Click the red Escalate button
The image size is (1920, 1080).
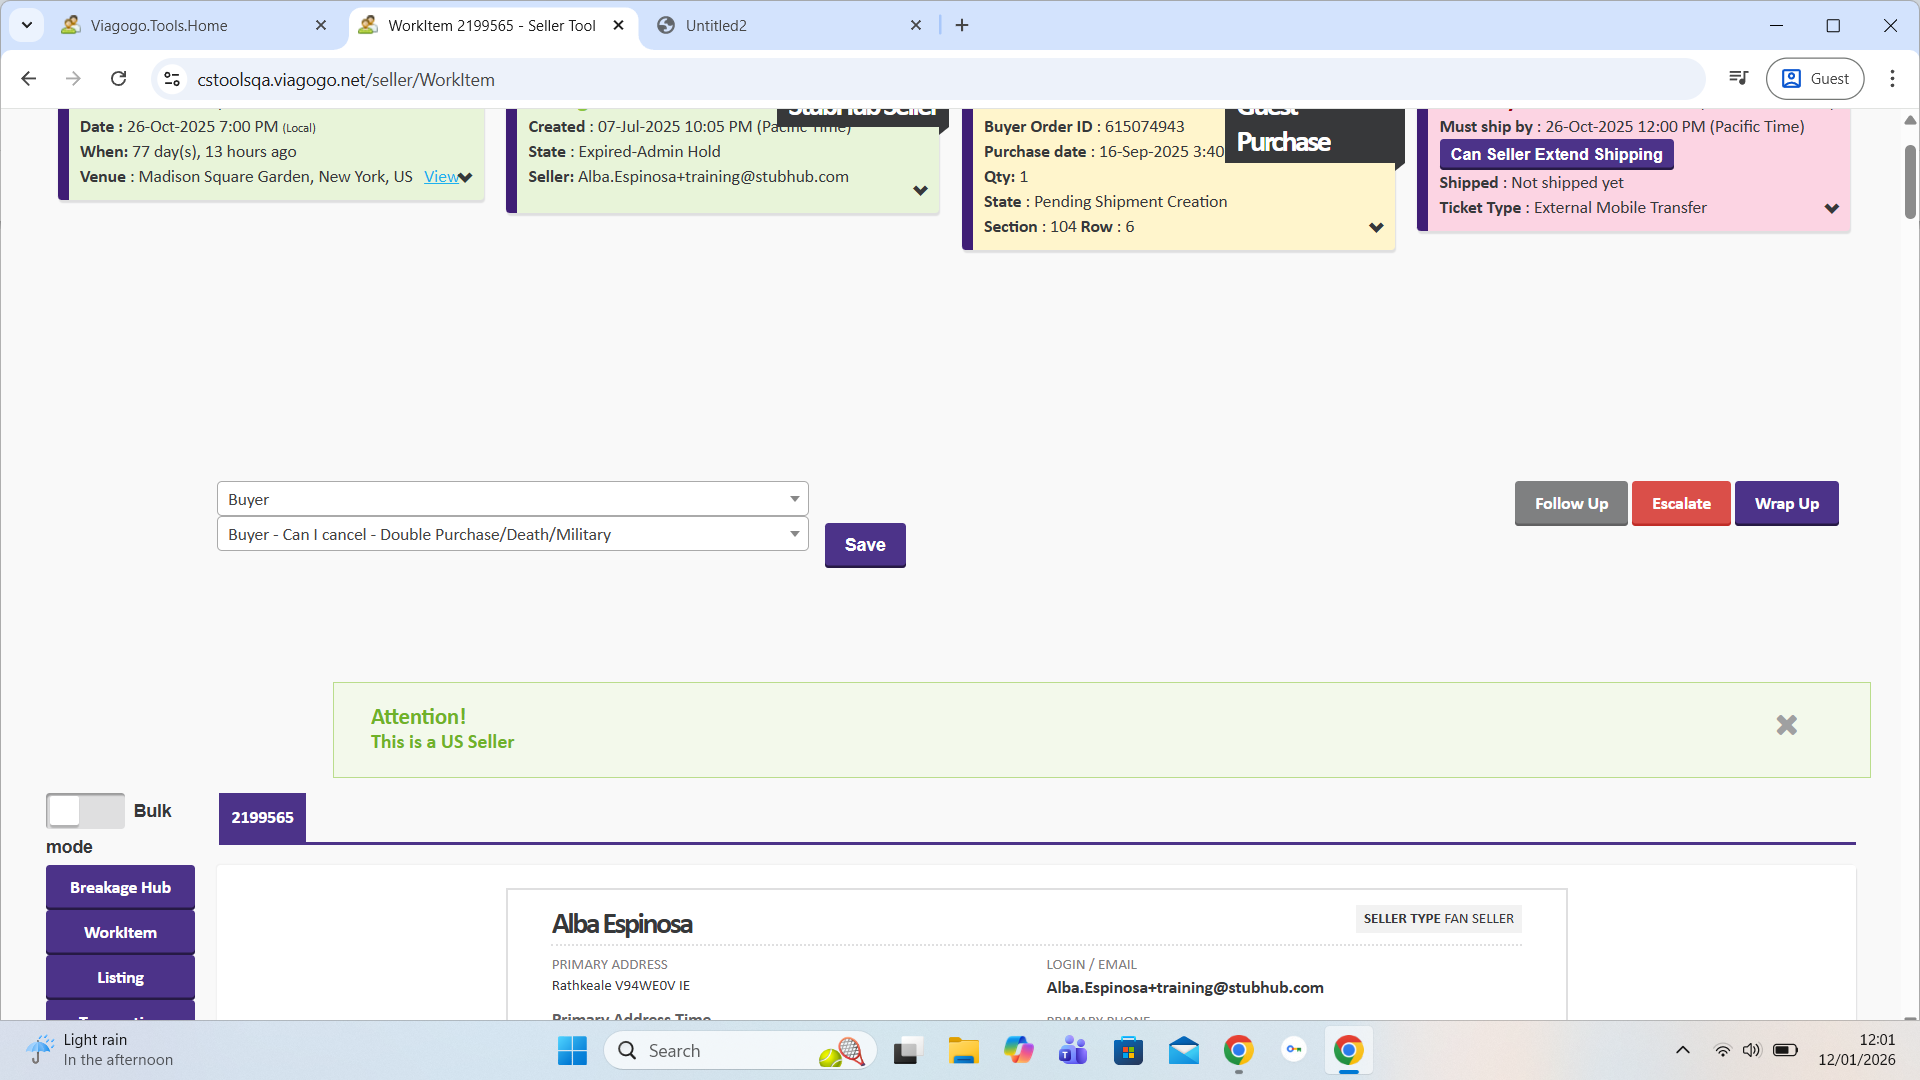[1680, 504]
